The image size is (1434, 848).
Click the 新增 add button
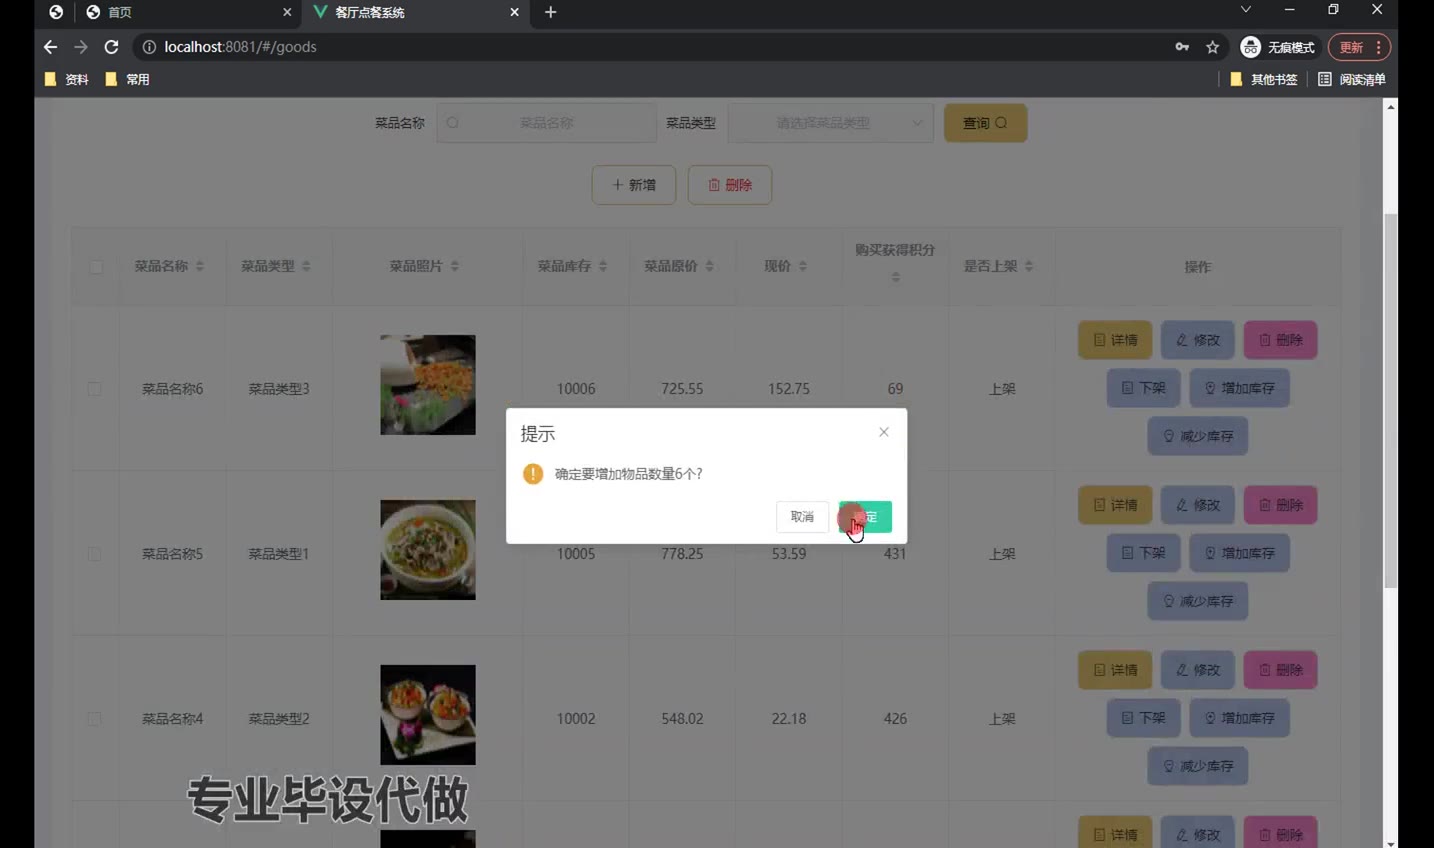click(634, 185)
